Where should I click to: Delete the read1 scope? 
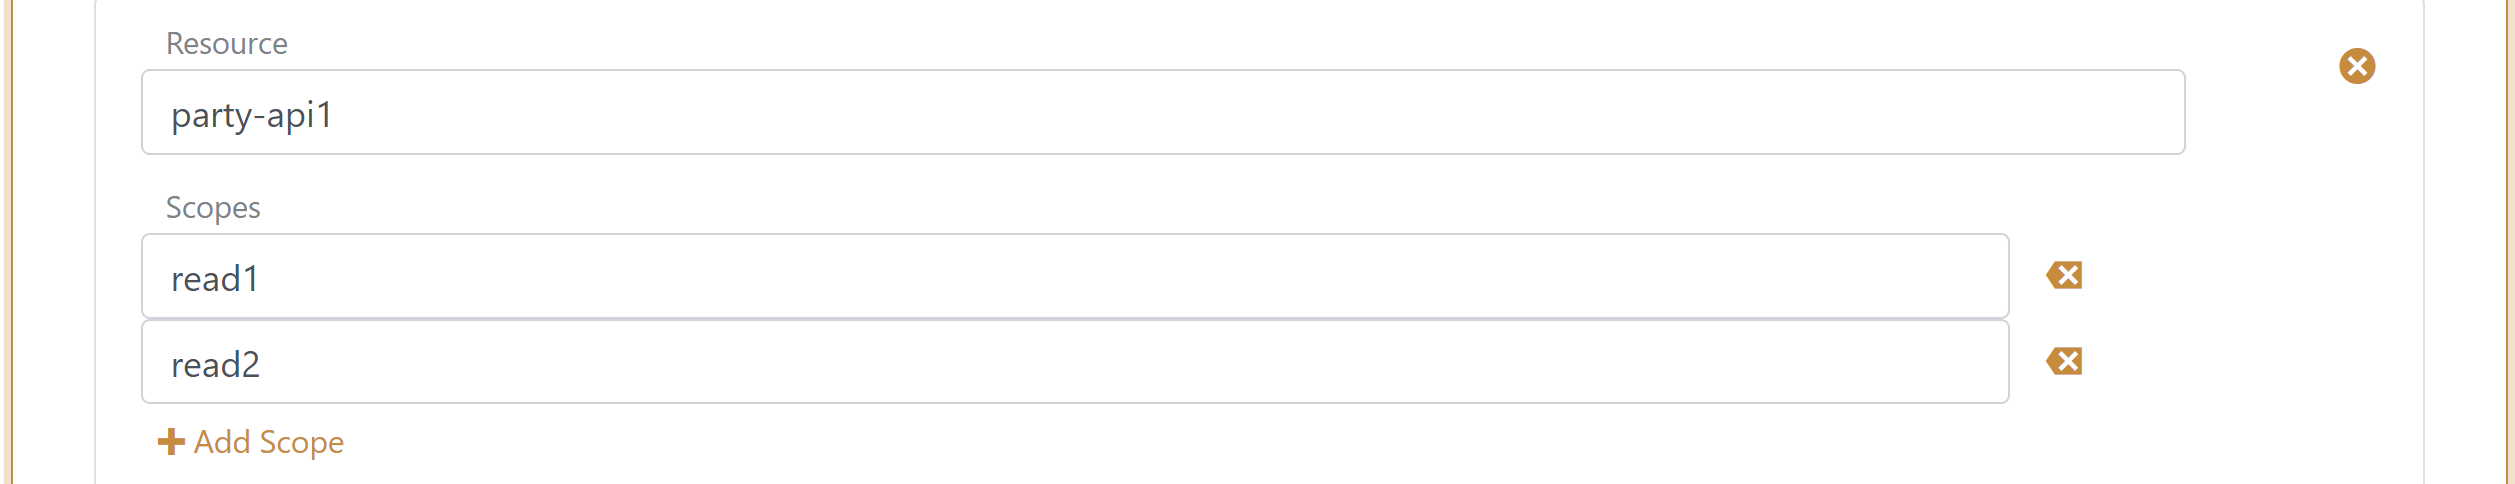(2064, 275)
